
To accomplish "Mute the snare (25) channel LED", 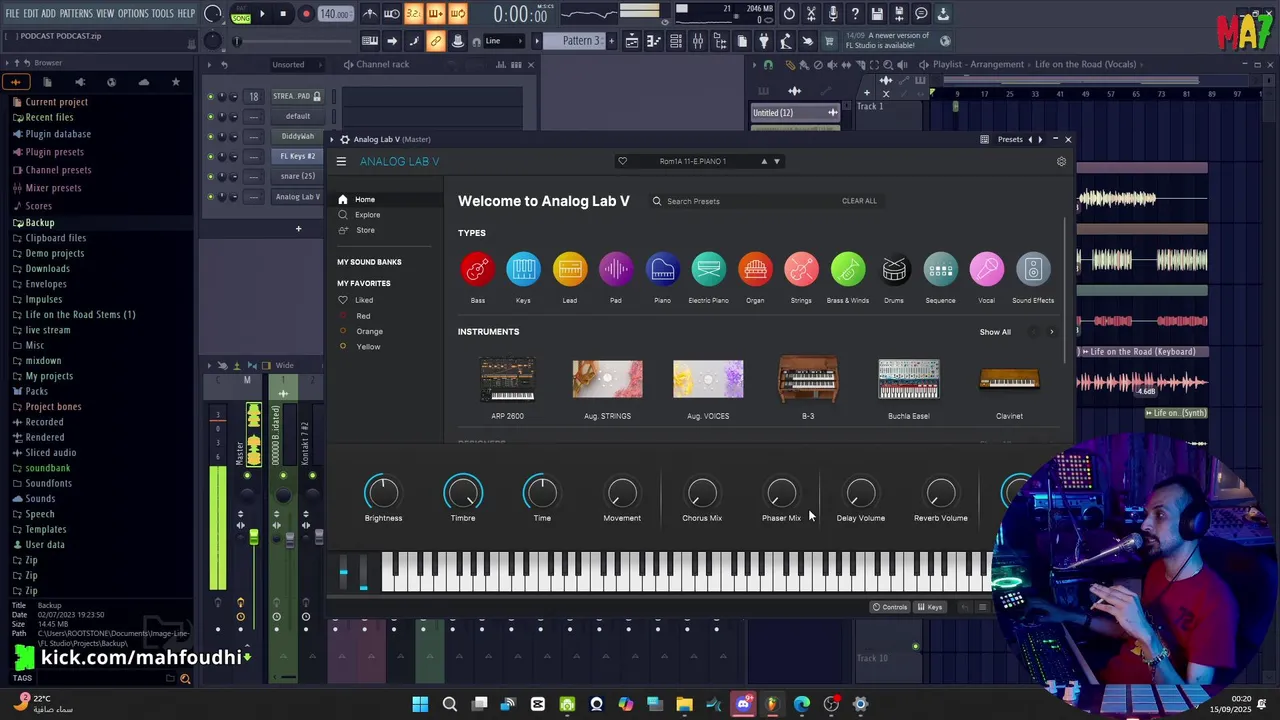I will point(210,176).
